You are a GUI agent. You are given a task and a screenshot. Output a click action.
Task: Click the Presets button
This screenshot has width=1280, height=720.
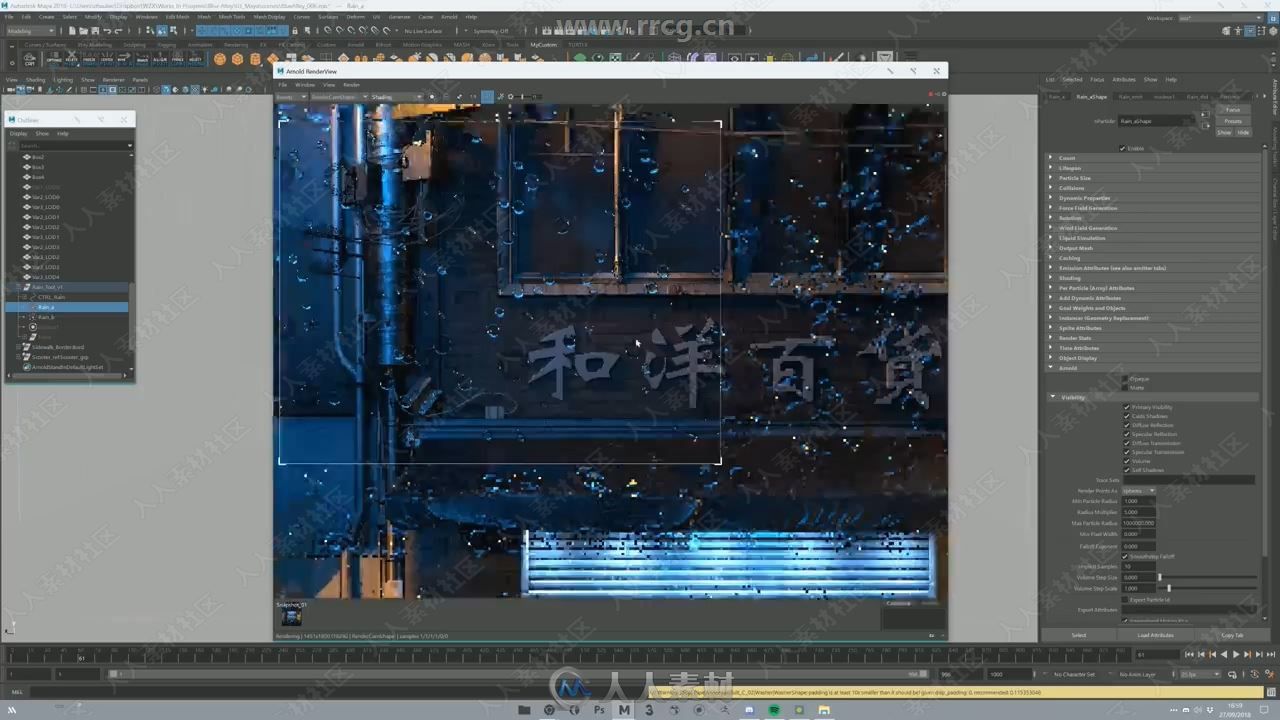1233,121
